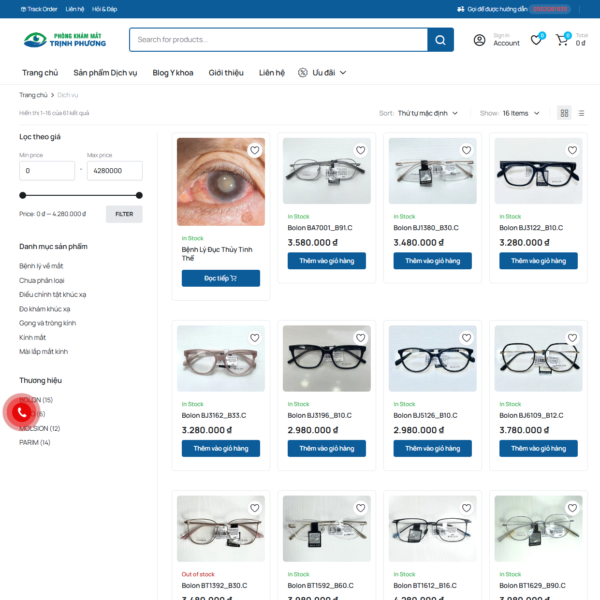Open Sản phẩm Dịch vụ menu
This screenshot has height=600, width=600.
(105, 73)
